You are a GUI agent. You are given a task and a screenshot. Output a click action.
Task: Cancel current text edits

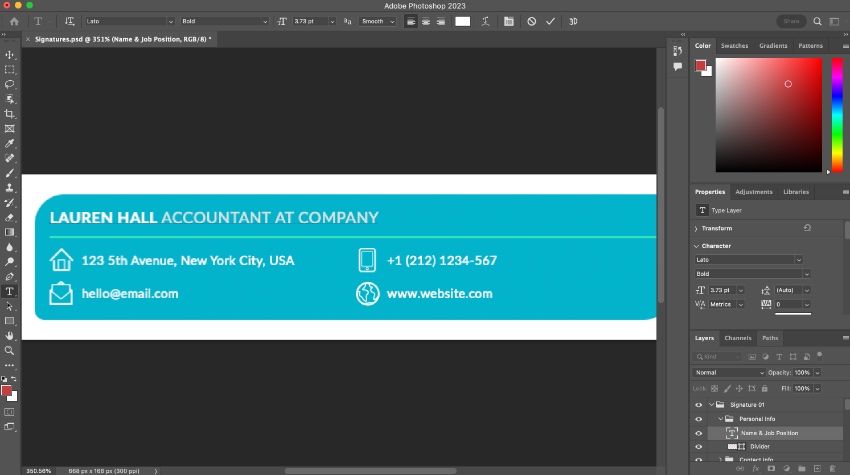(531, 21)
